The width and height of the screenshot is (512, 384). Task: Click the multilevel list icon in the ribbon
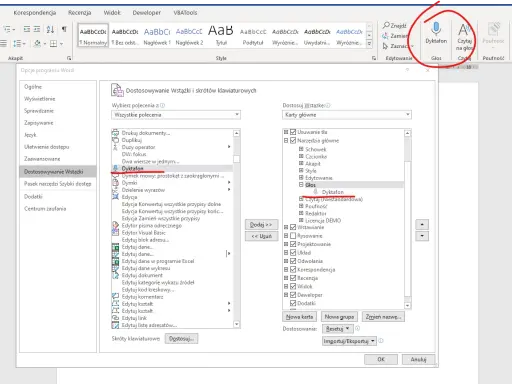tap(7, 29)
